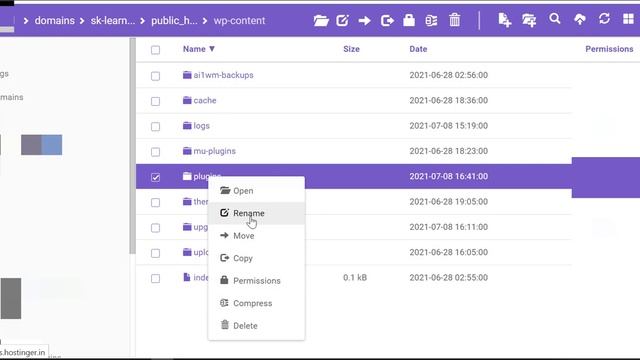Click the plugins folder icon
Screen dimensions: 640x360
(187, 176)
